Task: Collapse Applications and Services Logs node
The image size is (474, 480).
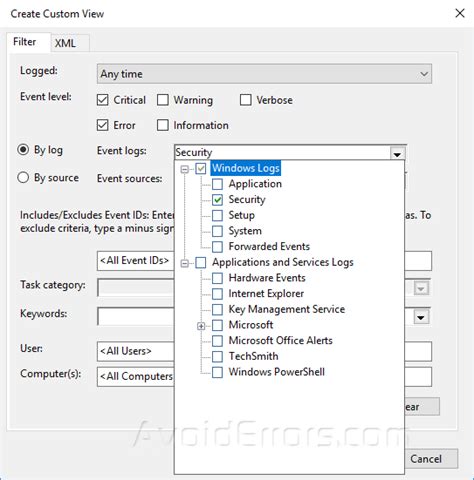Action: (x=185, y=263)
